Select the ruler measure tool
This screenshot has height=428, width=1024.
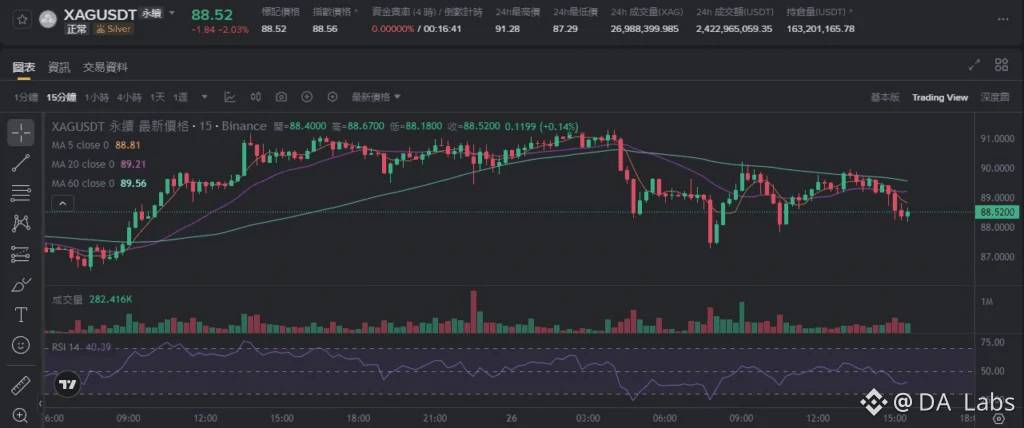click(21, 386)
